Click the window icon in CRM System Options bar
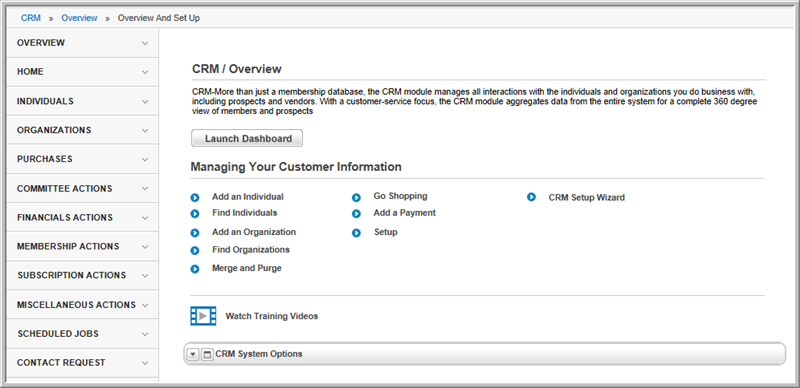This screenshot has width=800, height=388. point(207,354)
